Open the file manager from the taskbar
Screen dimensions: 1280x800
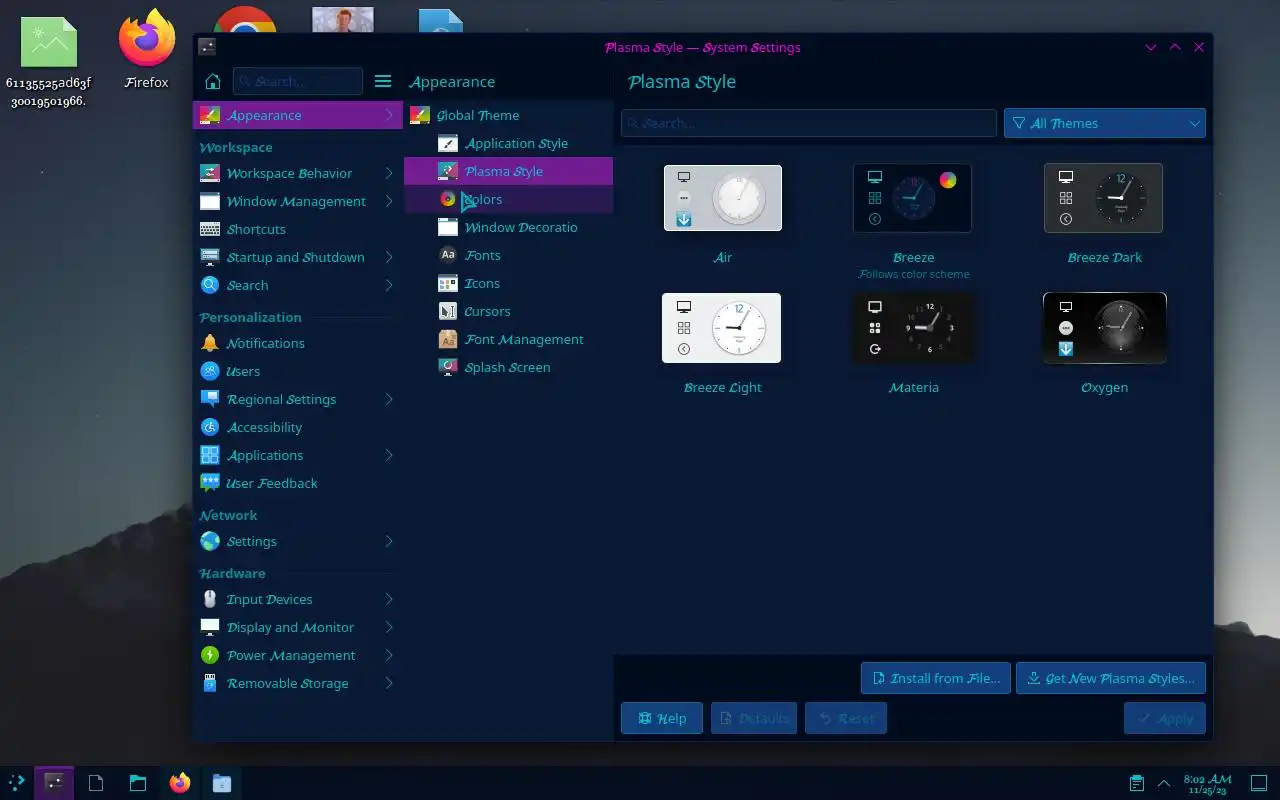[x=138, y=783]
